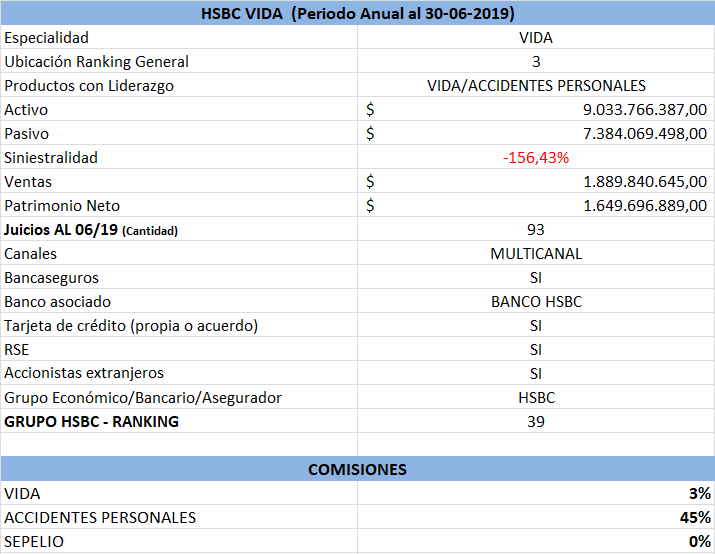Click the 'Bancaseguros' label

tap(51, 278)
